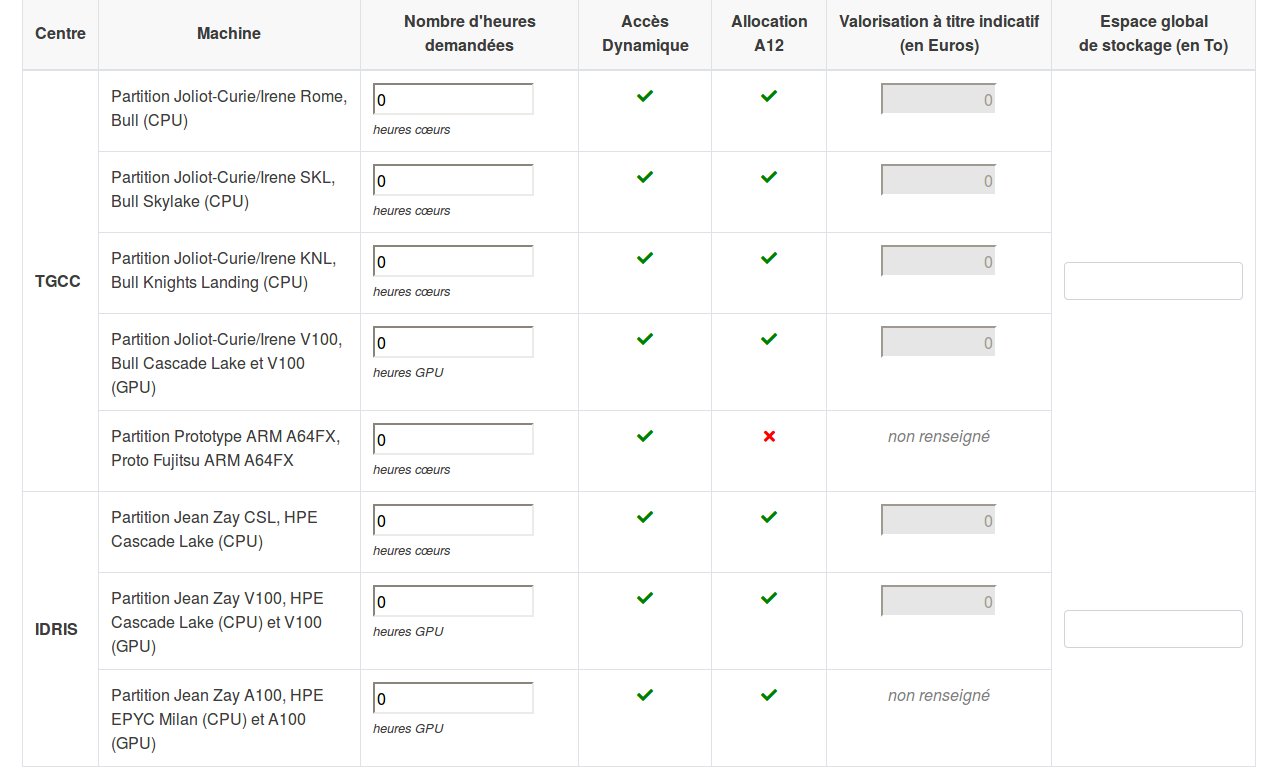Click the TGCC global storage space field

click(x=1153, y=281)
